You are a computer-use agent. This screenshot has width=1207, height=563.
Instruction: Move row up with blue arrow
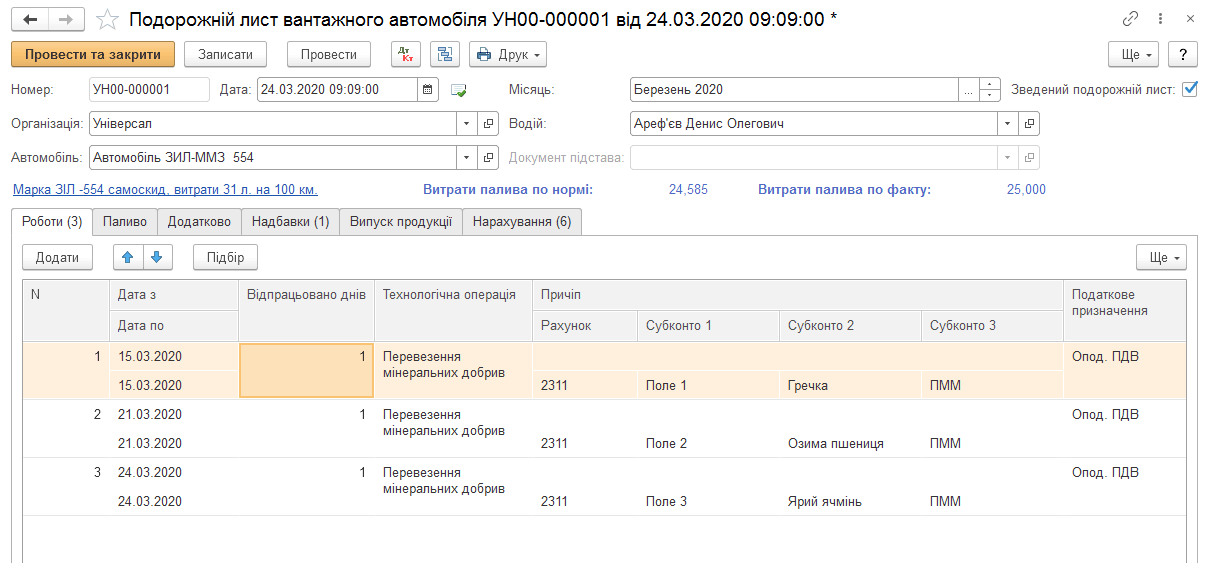coord(127,257)
